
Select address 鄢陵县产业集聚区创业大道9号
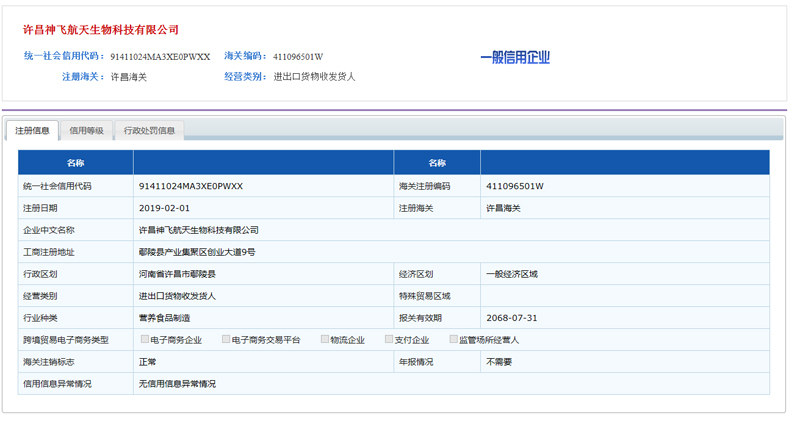(197, 252)
